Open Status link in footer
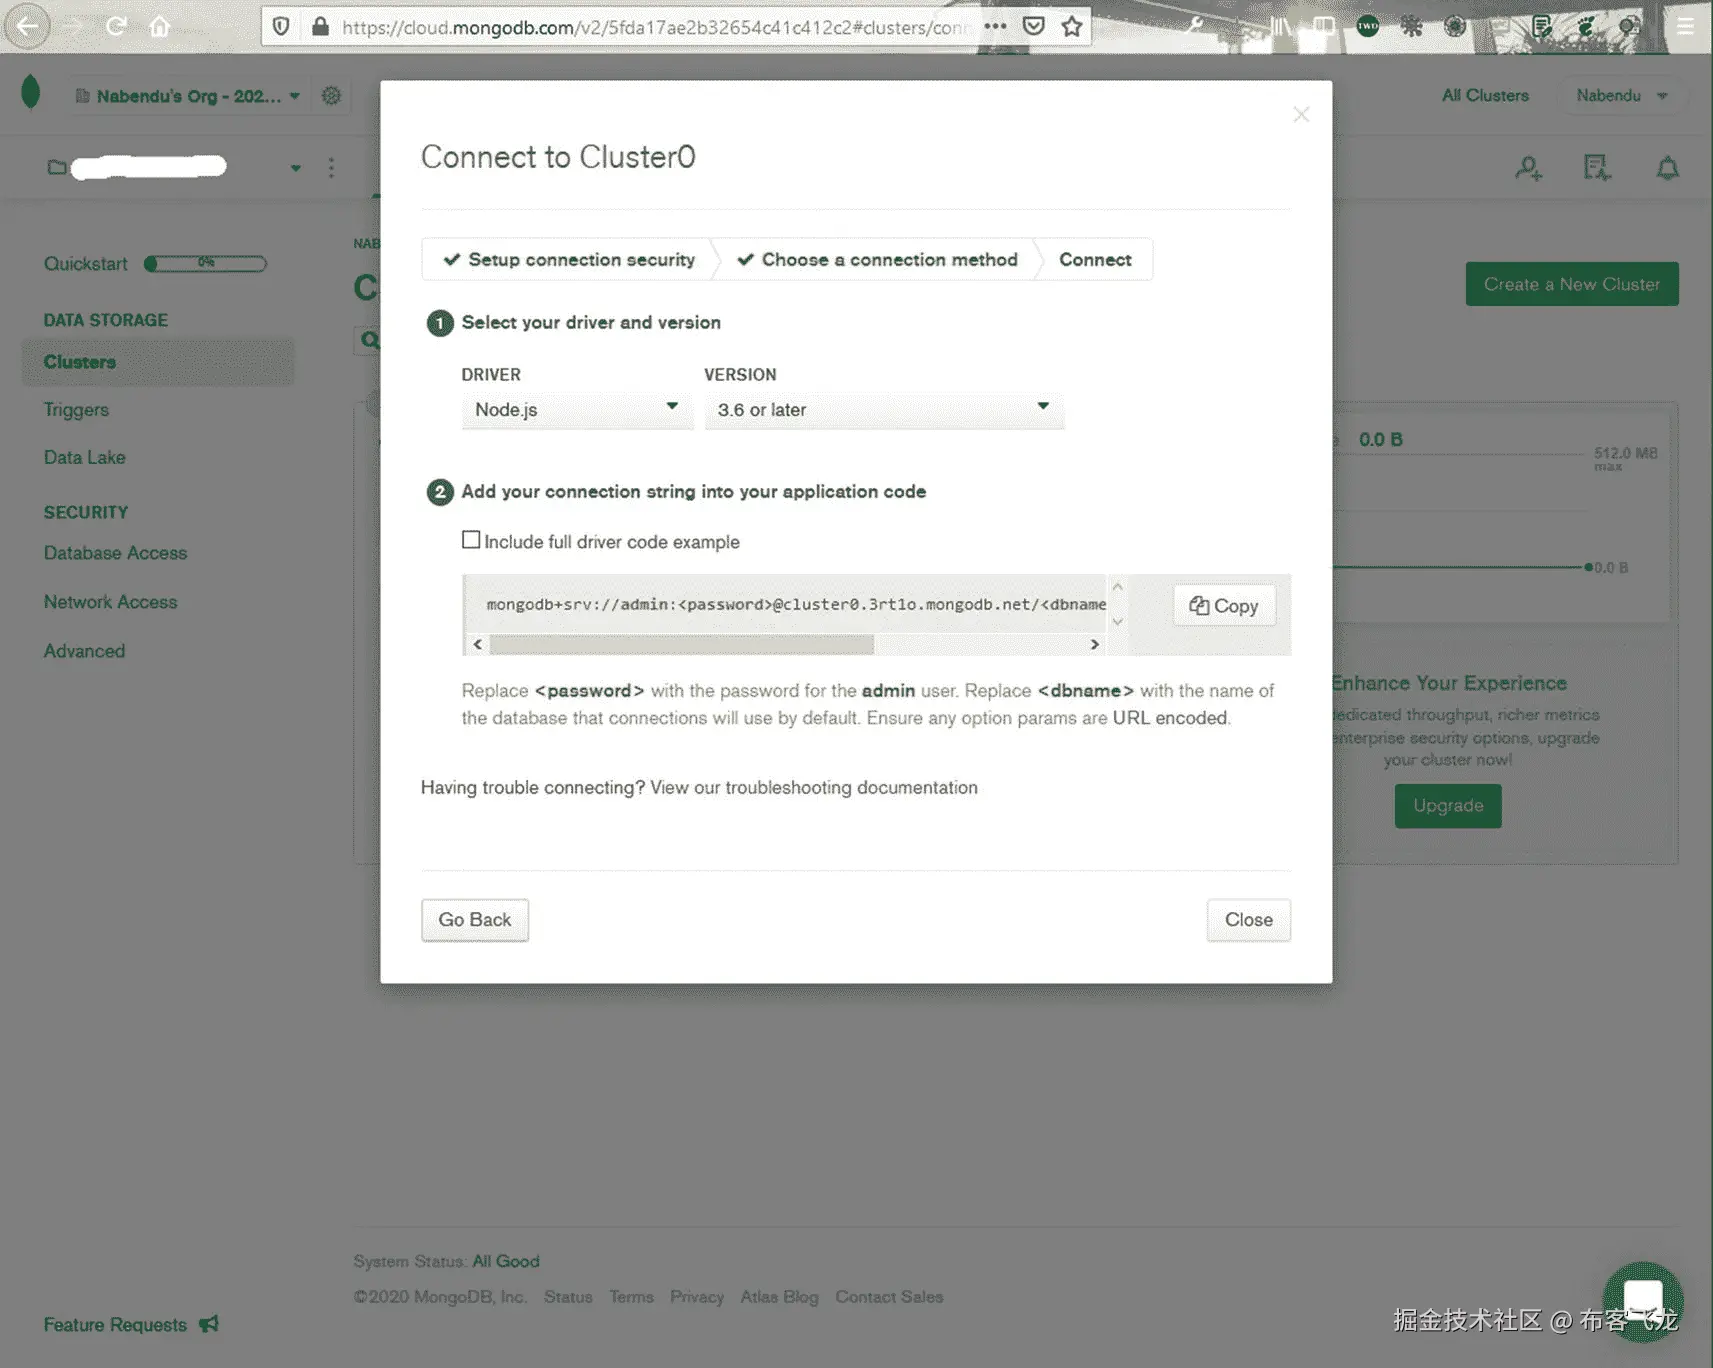 (x=568, y=1297)
